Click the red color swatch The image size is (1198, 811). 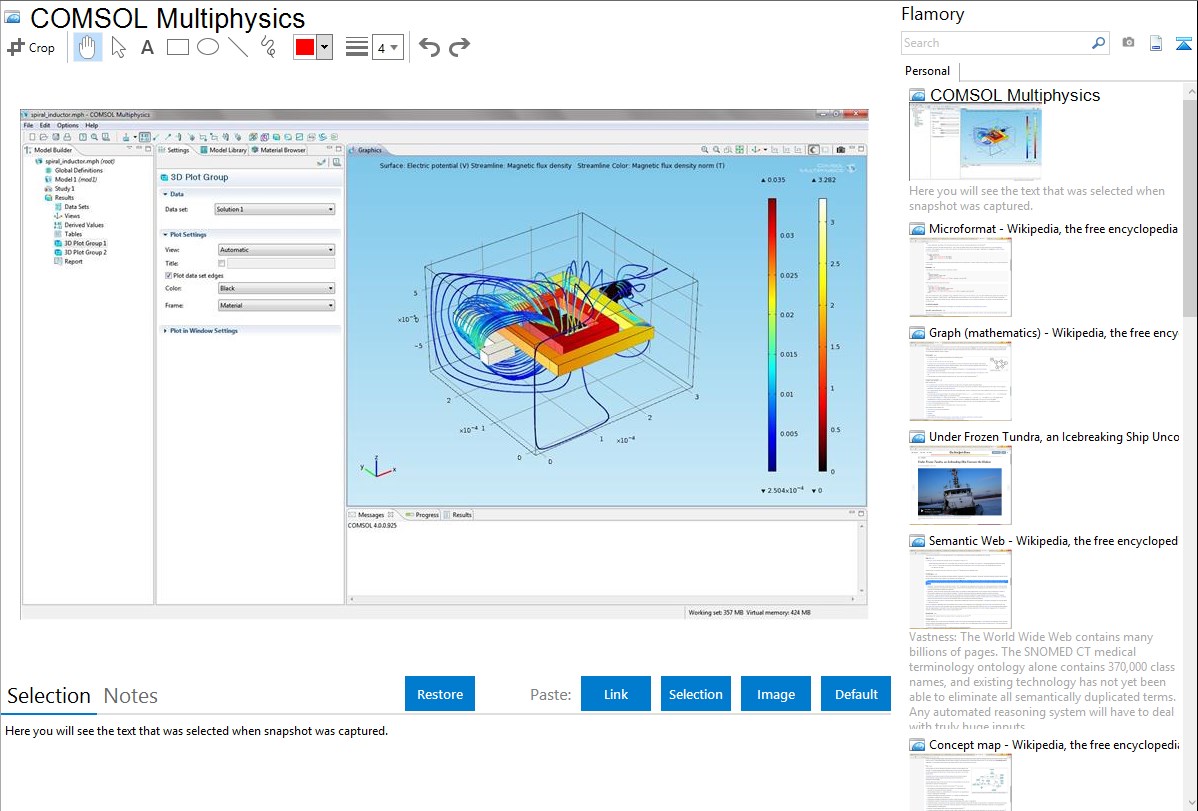click(x=305, y=47)
